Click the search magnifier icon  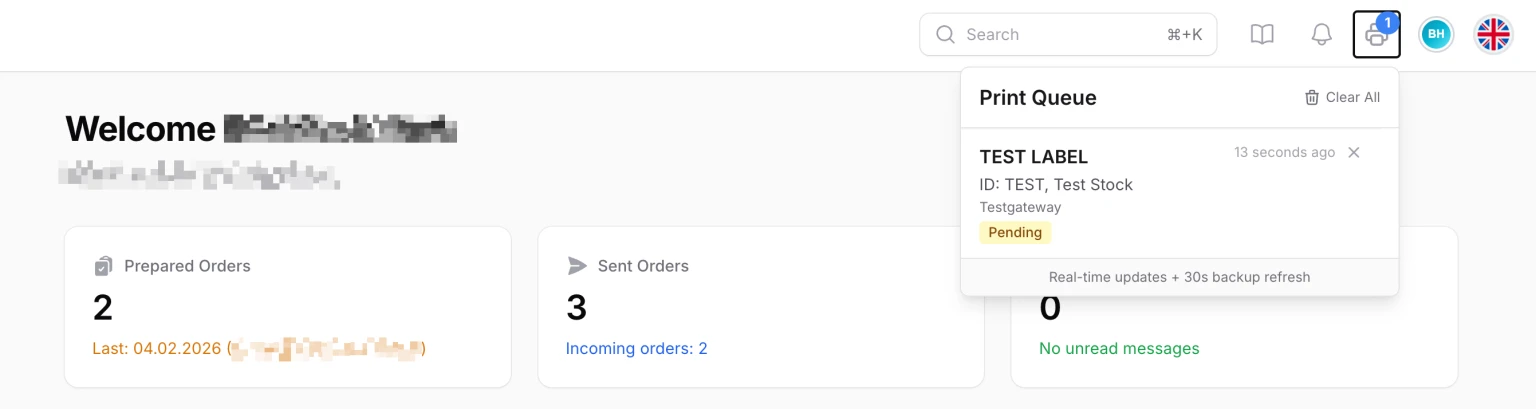[x=945, y=35]
